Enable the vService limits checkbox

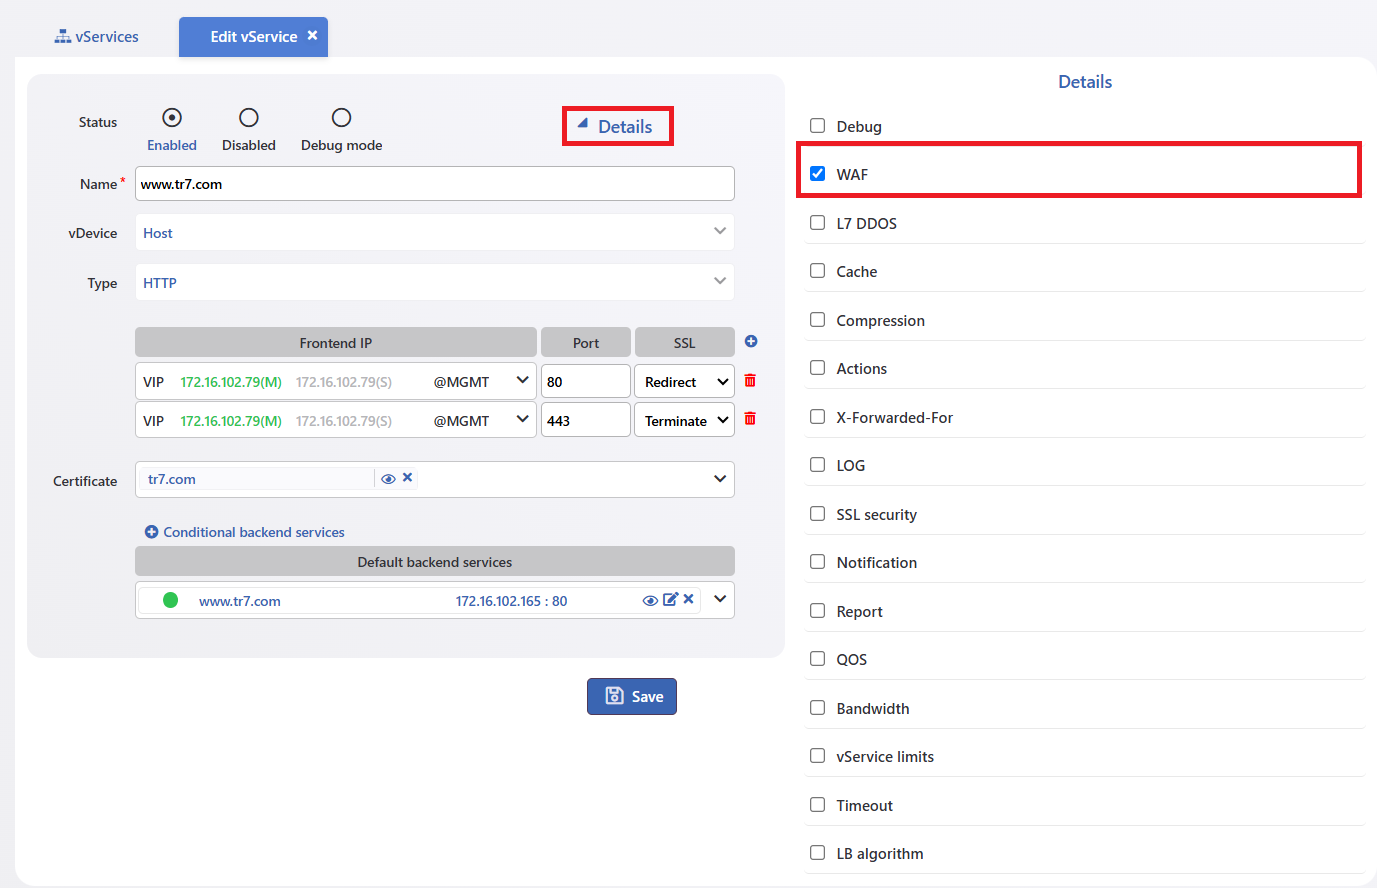pos(817,756)
